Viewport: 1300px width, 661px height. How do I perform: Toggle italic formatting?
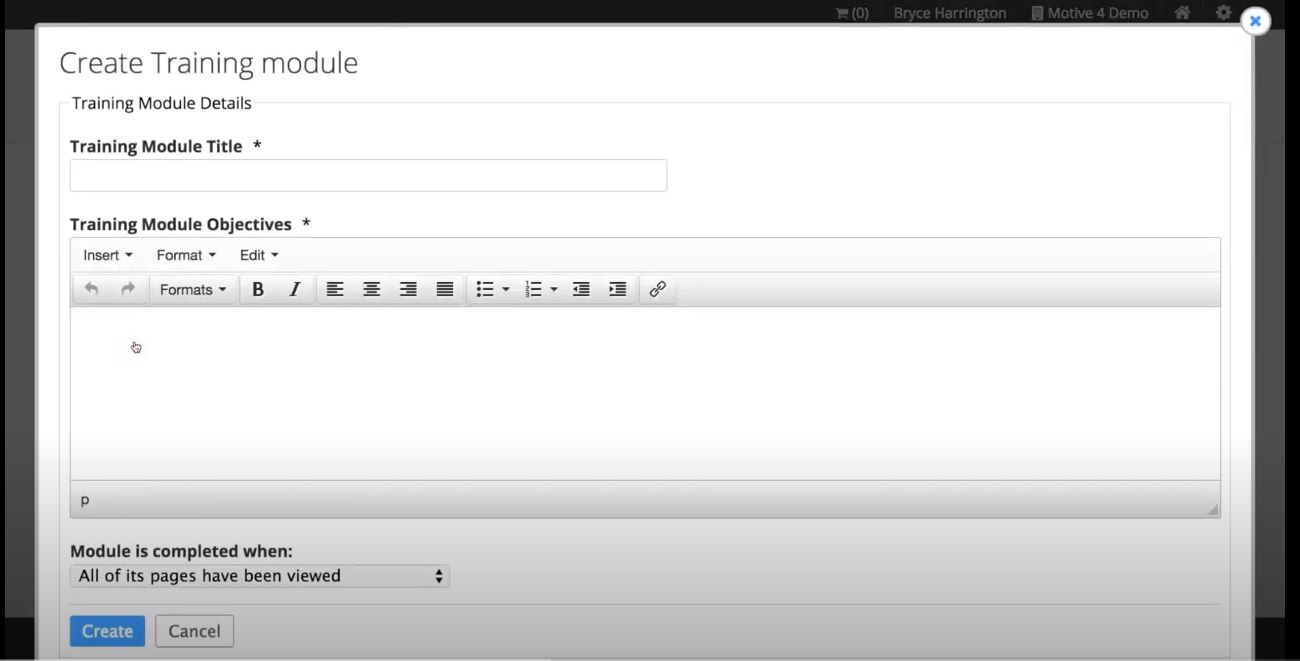[x=294, y=289]
